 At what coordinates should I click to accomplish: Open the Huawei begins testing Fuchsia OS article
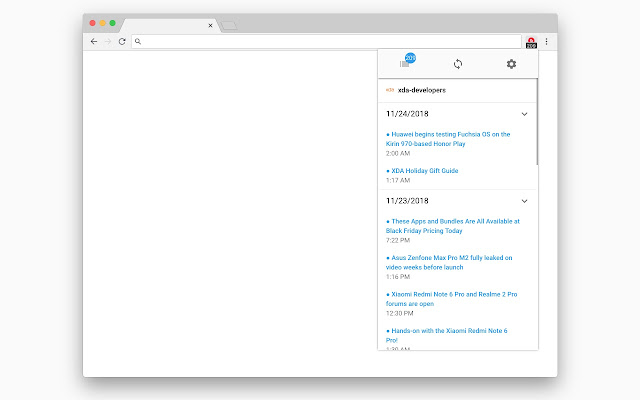pos(448,139)
